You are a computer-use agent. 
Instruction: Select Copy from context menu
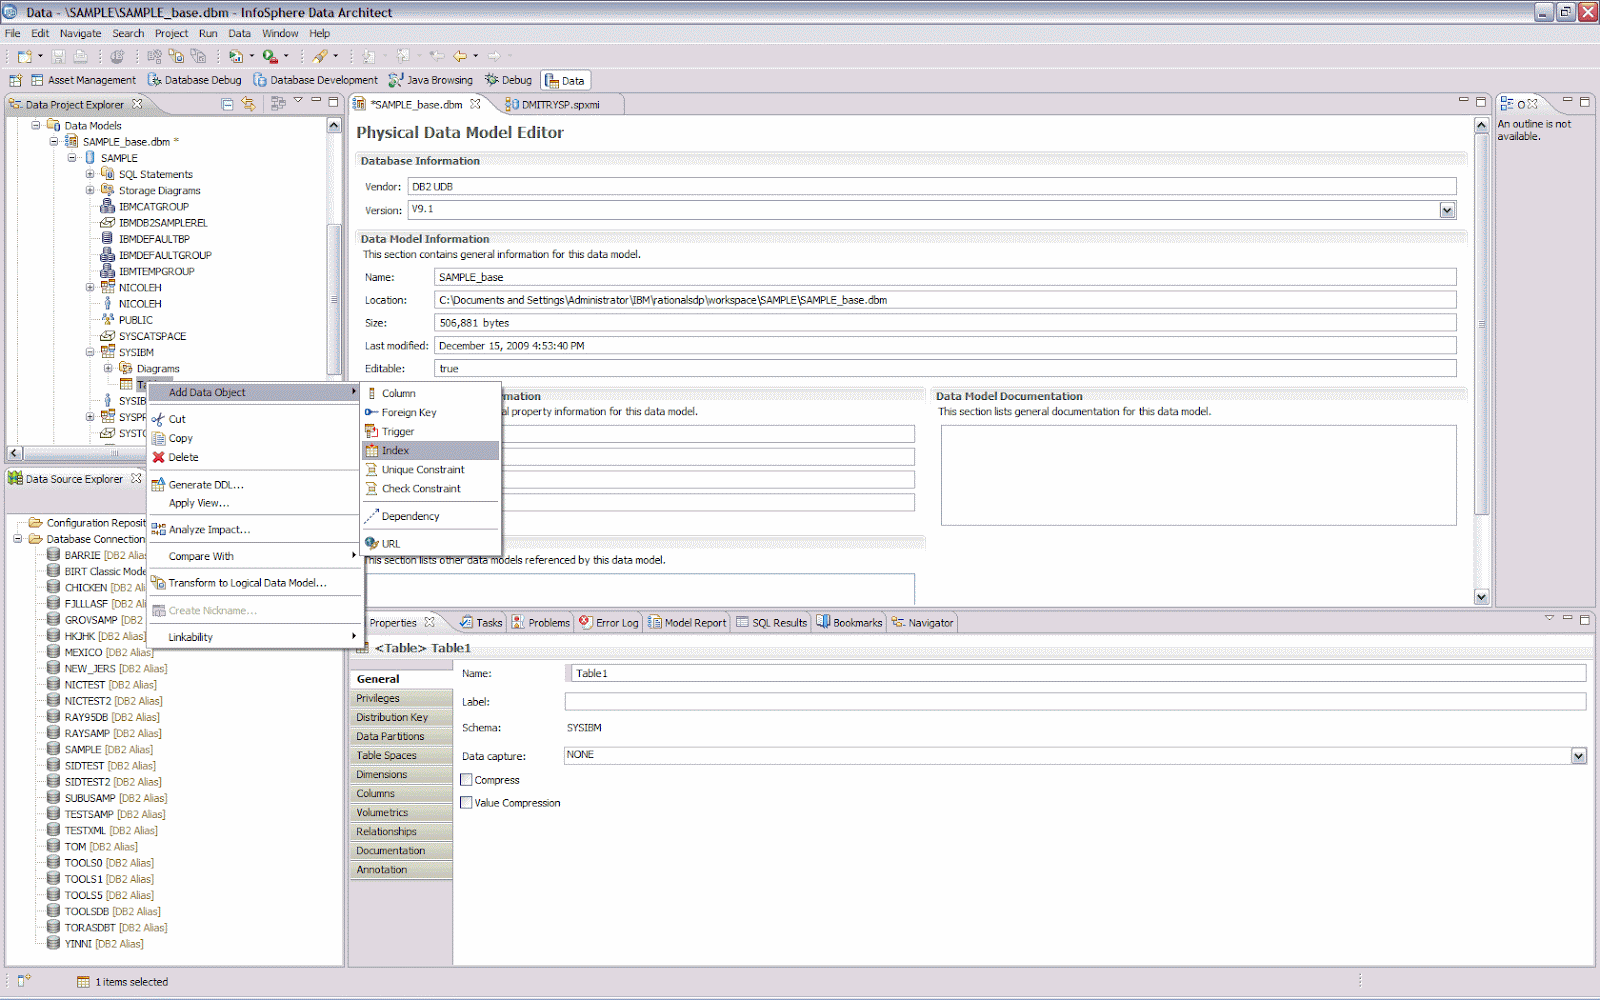[x=254, y=438]
